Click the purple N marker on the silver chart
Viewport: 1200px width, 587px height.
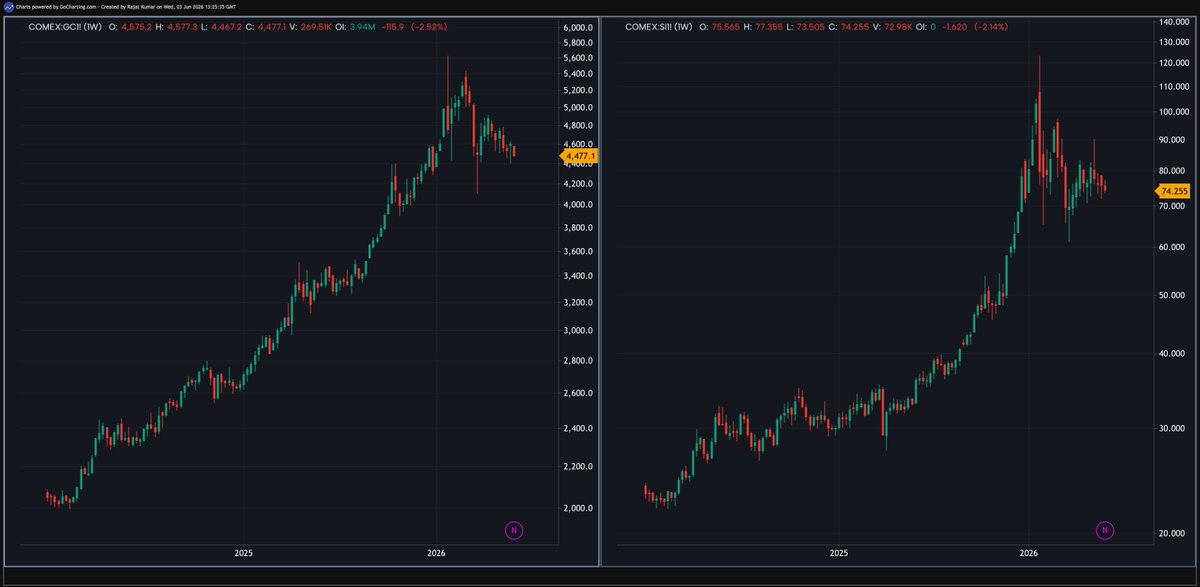(1105, 530)
